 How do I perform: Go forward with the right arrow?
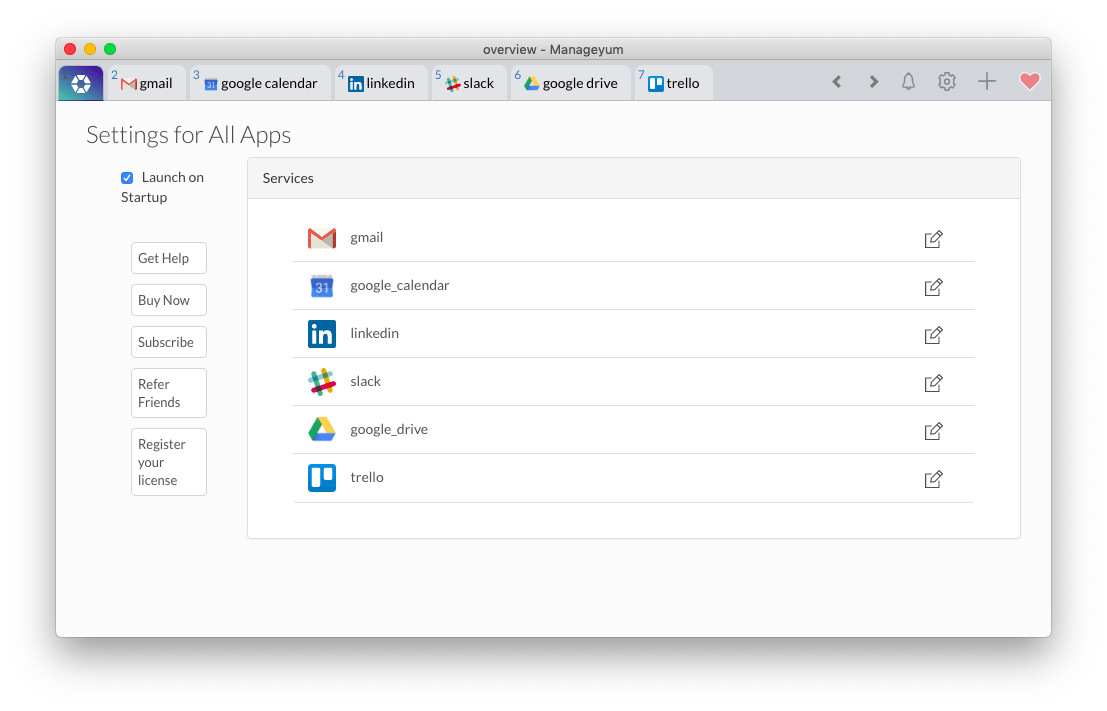[x=873, y=82]
